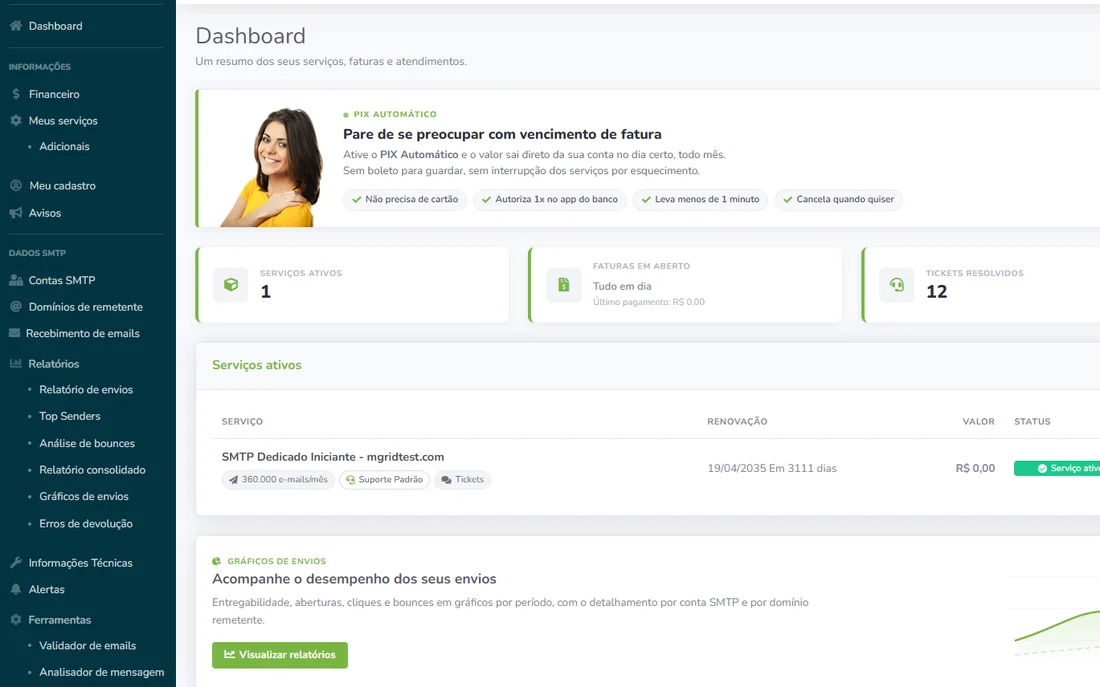The height and width of the screenshot is (687, 1100).
Task: Click the R$ 0,00 service value
Action: tap(975, 468)
